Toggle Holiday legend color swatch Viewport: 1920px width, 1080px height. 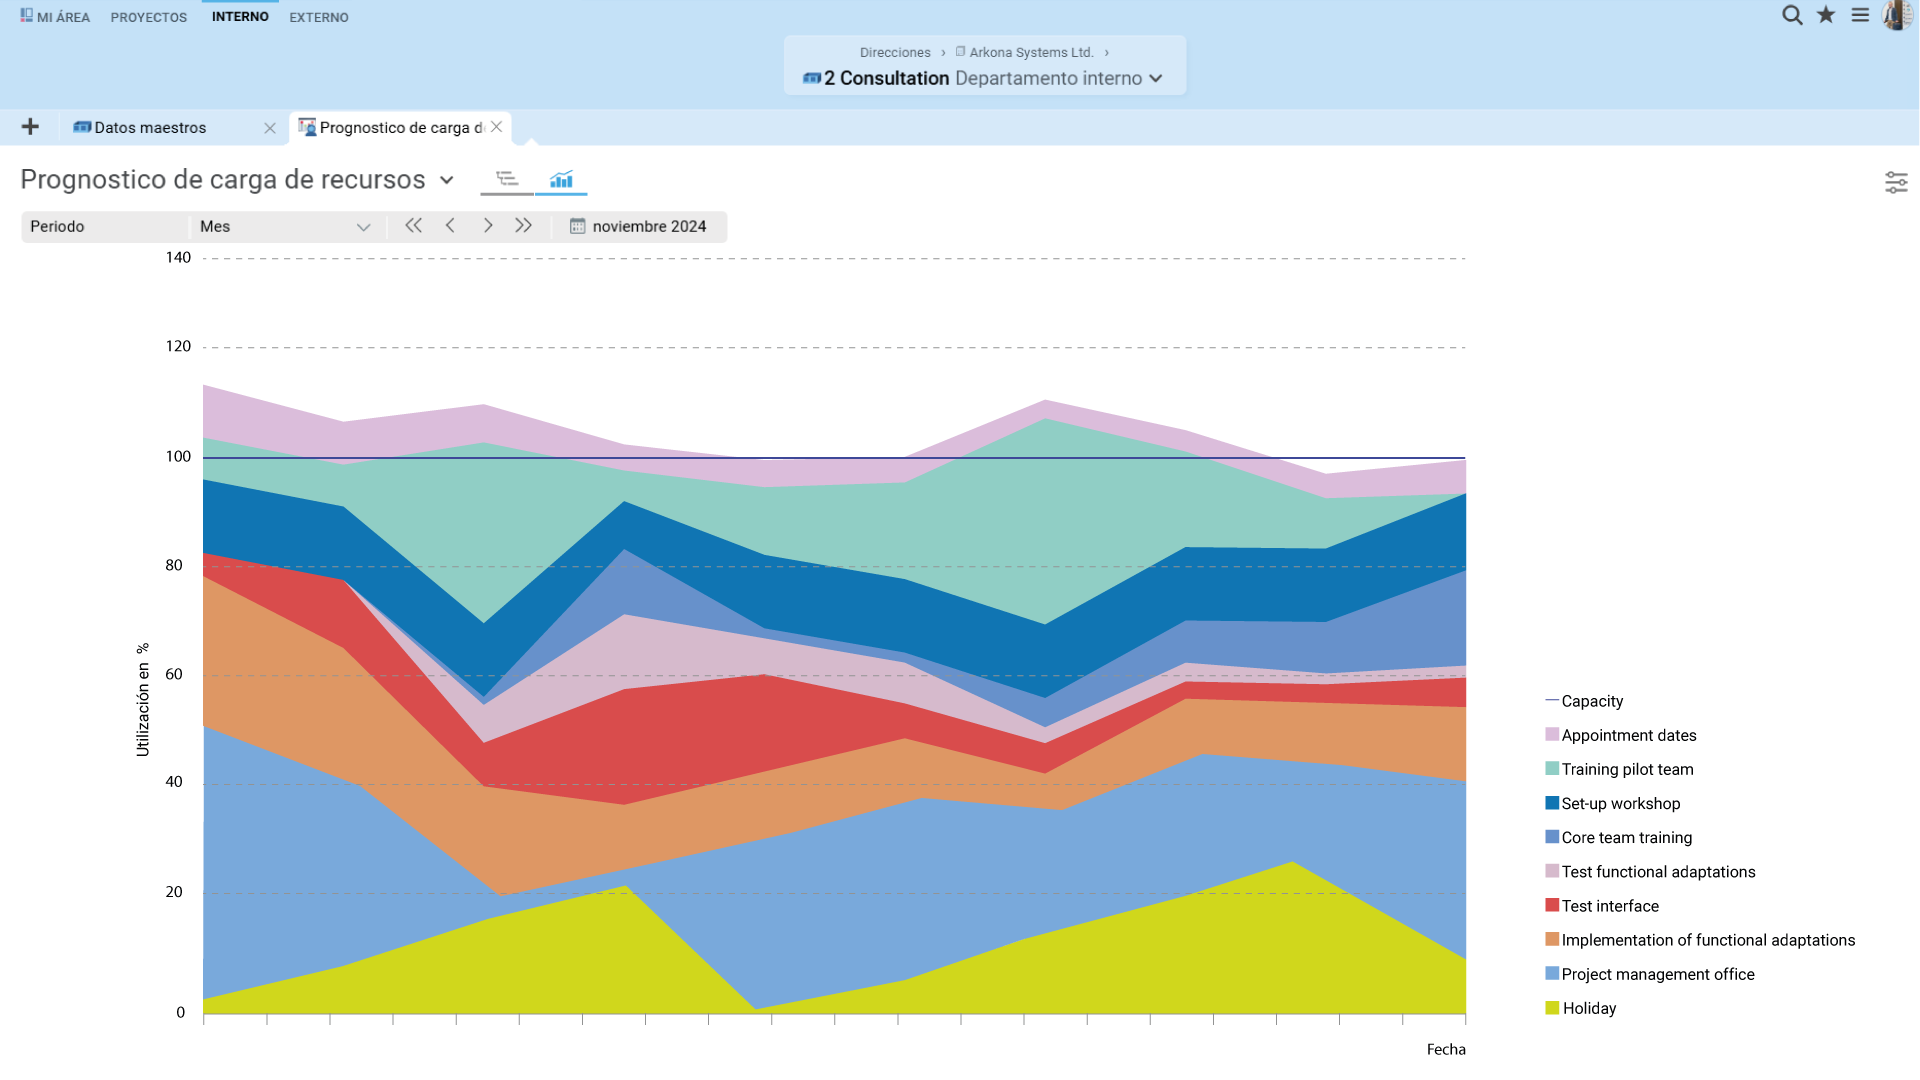[x=1552, y=1008]
